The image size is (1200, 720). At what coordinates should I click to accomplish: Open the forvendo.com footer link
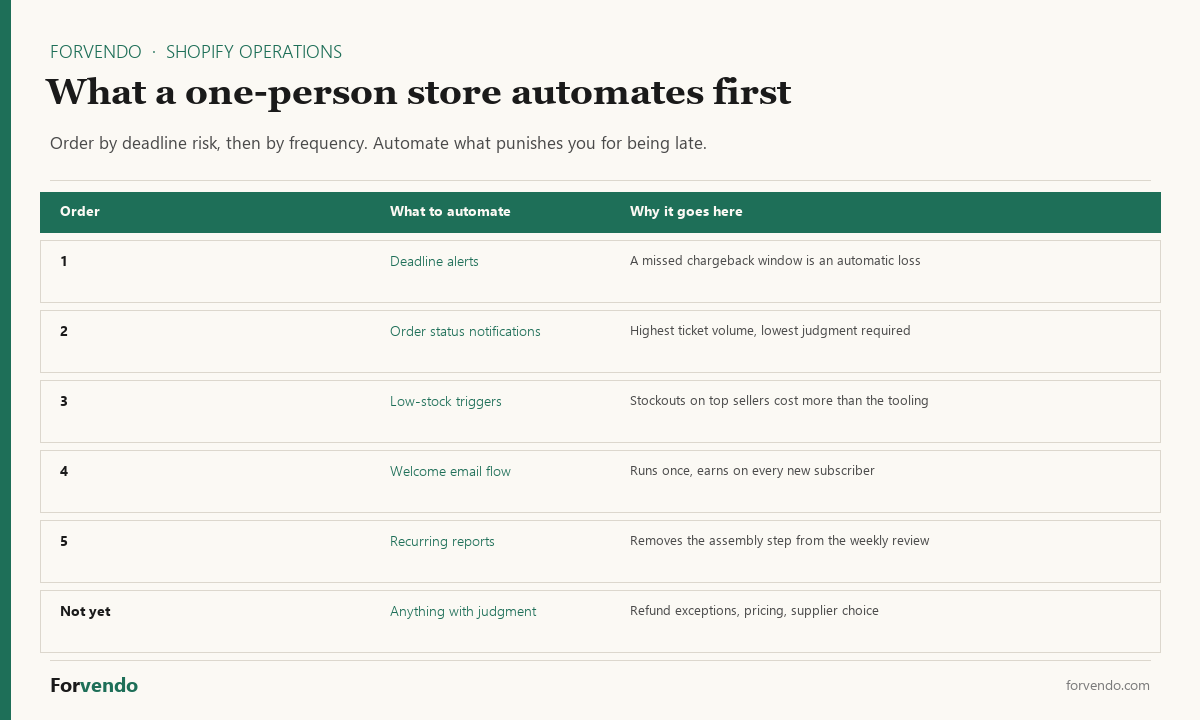(x=1108, y=685)
